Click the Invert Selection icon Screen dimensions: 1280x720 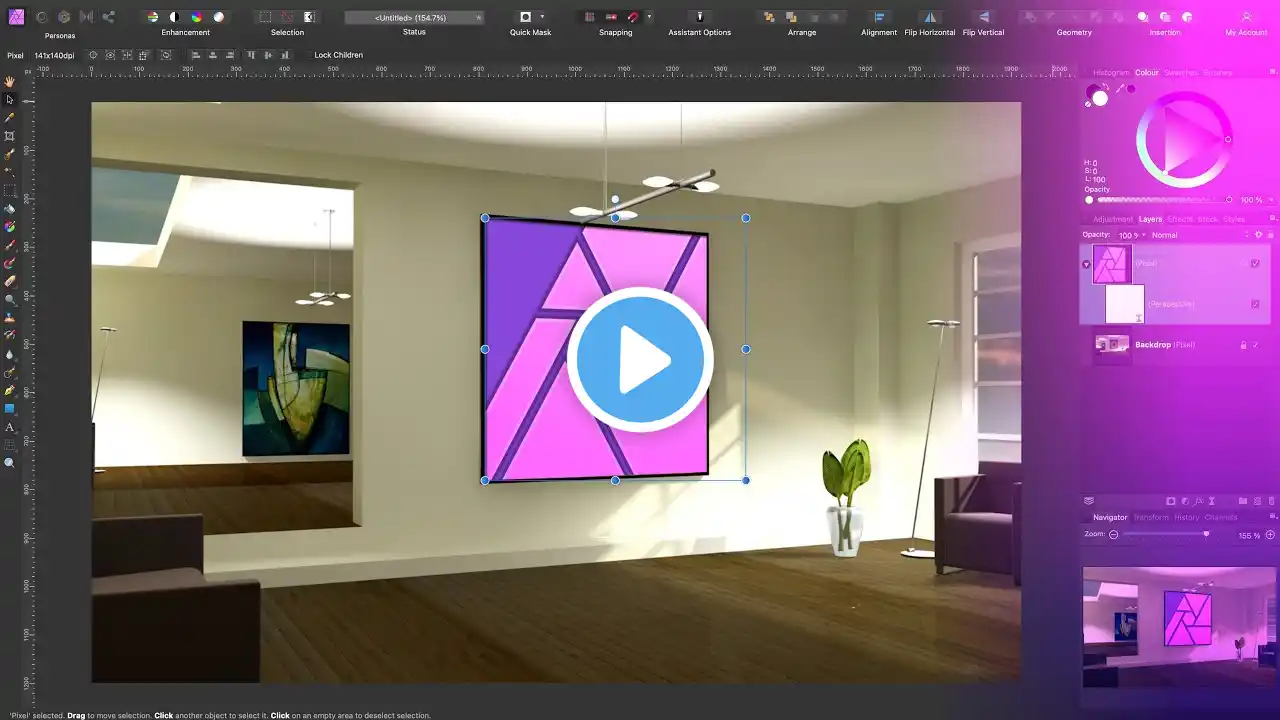tap(309, 17)
